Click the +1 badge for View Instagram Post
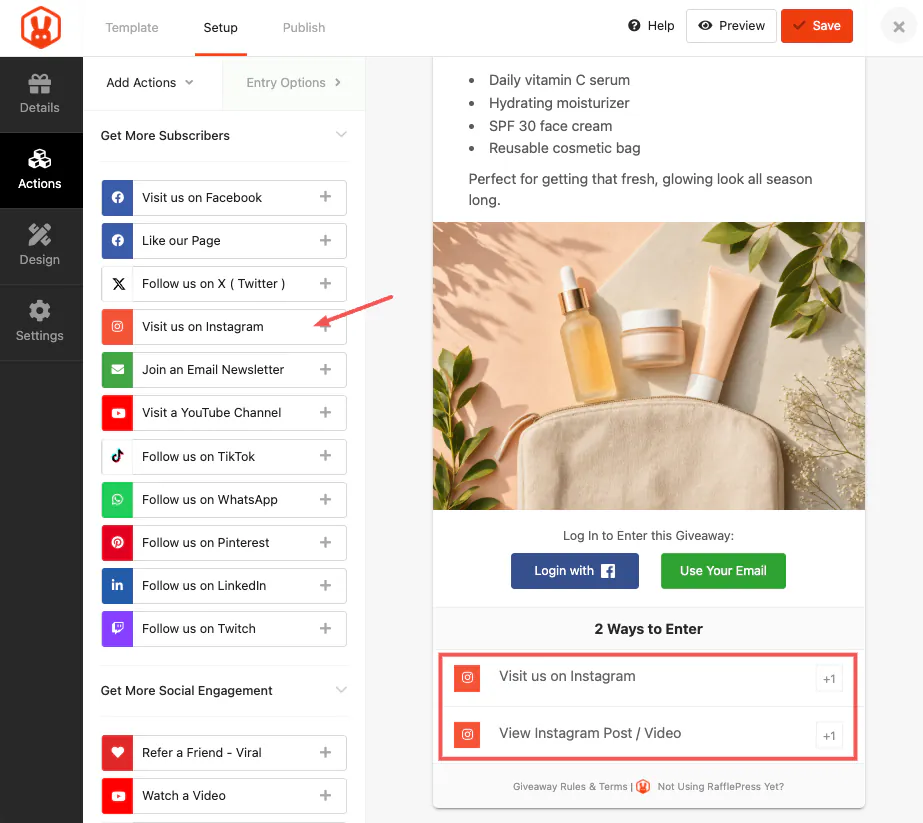Image resolution: width=923 pixels, height=823 pixels. 829,736
